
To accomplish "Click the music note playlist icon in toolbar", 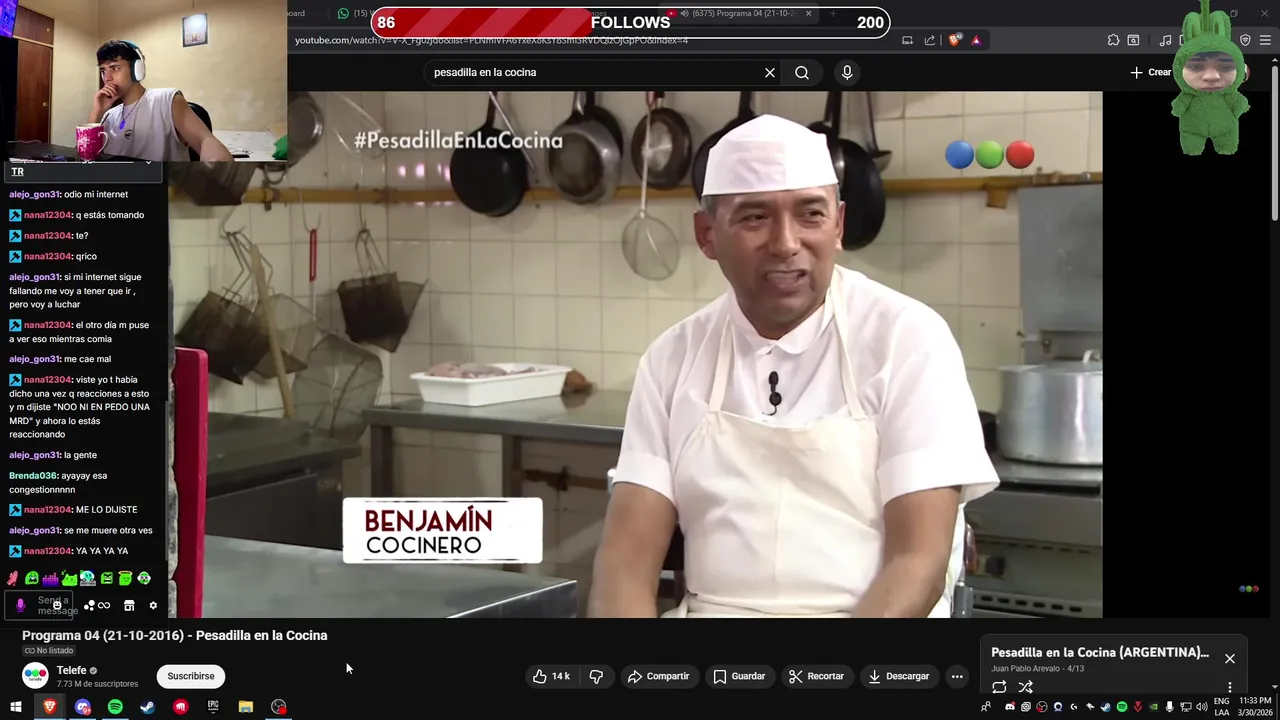I will coord(1165,40).
